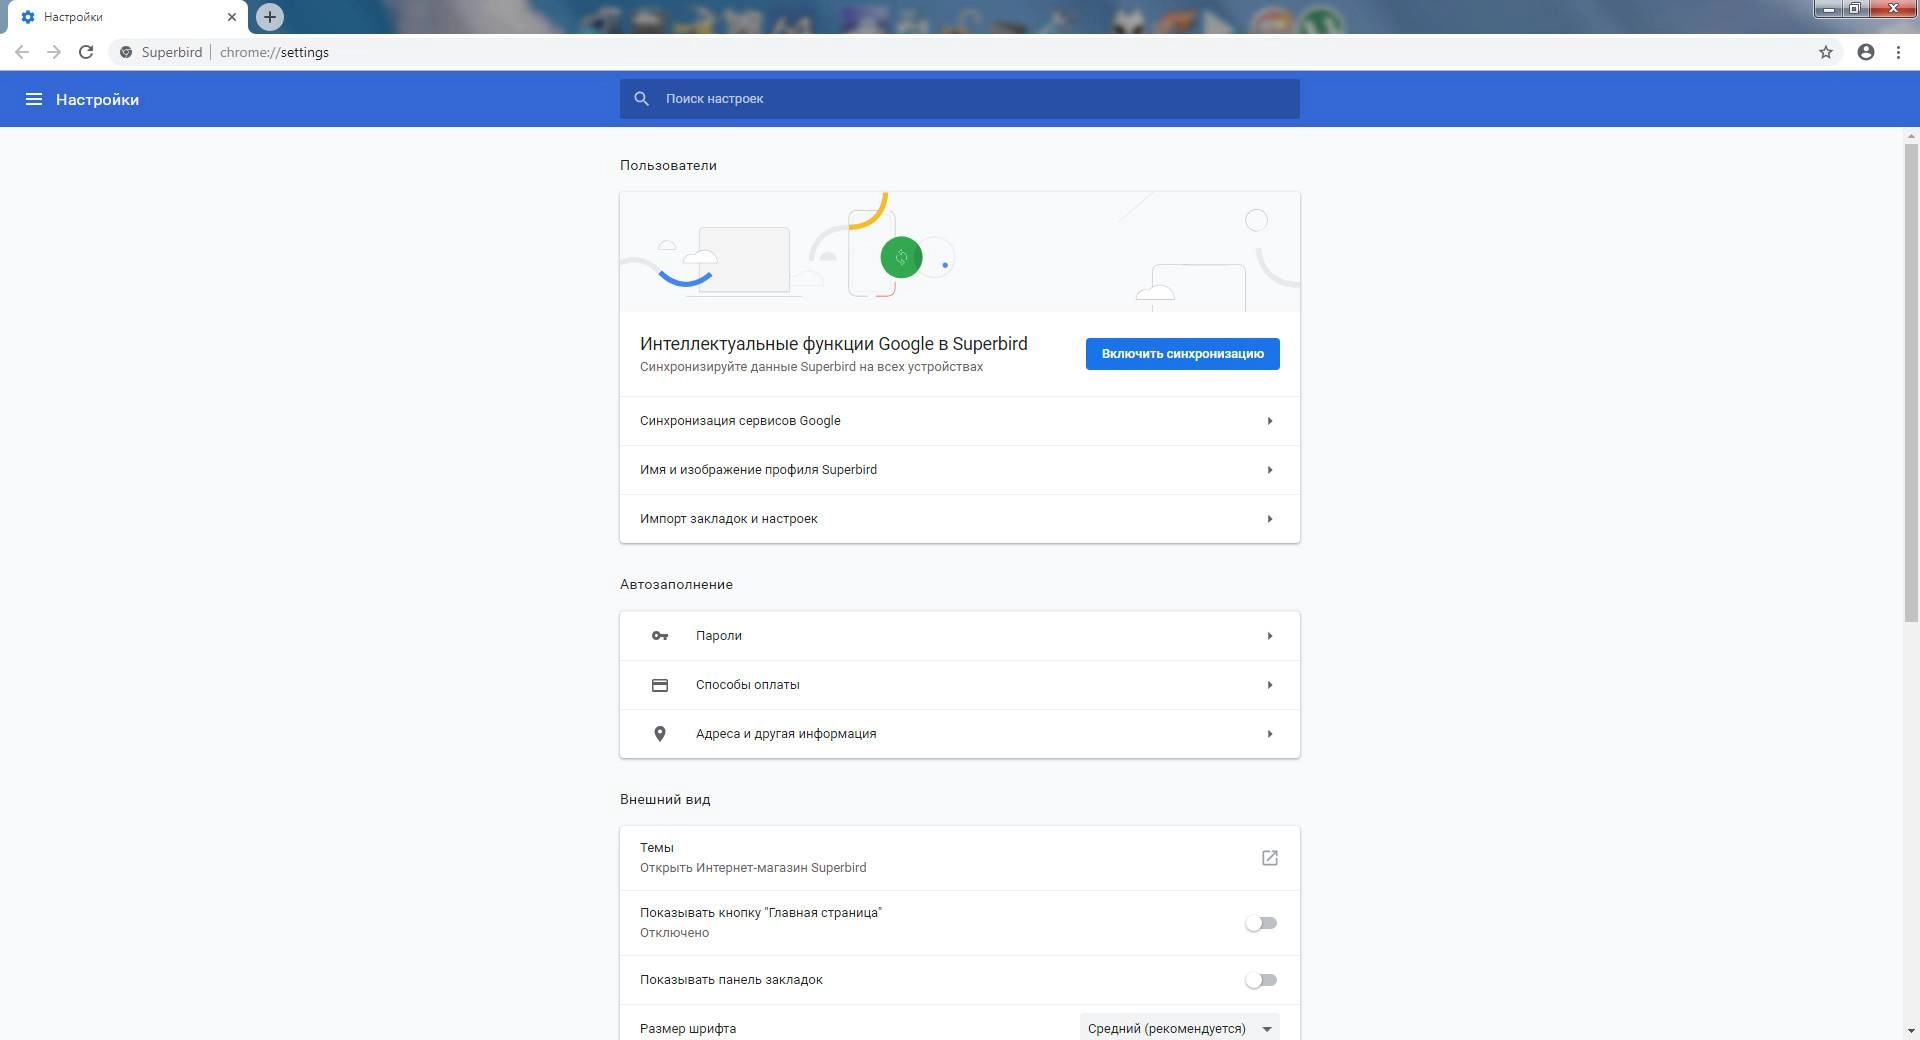Click the scrollbar up arrow
Image resolution: width=1920 pixels, height=1040 pixels.
tap(1911, 136)
